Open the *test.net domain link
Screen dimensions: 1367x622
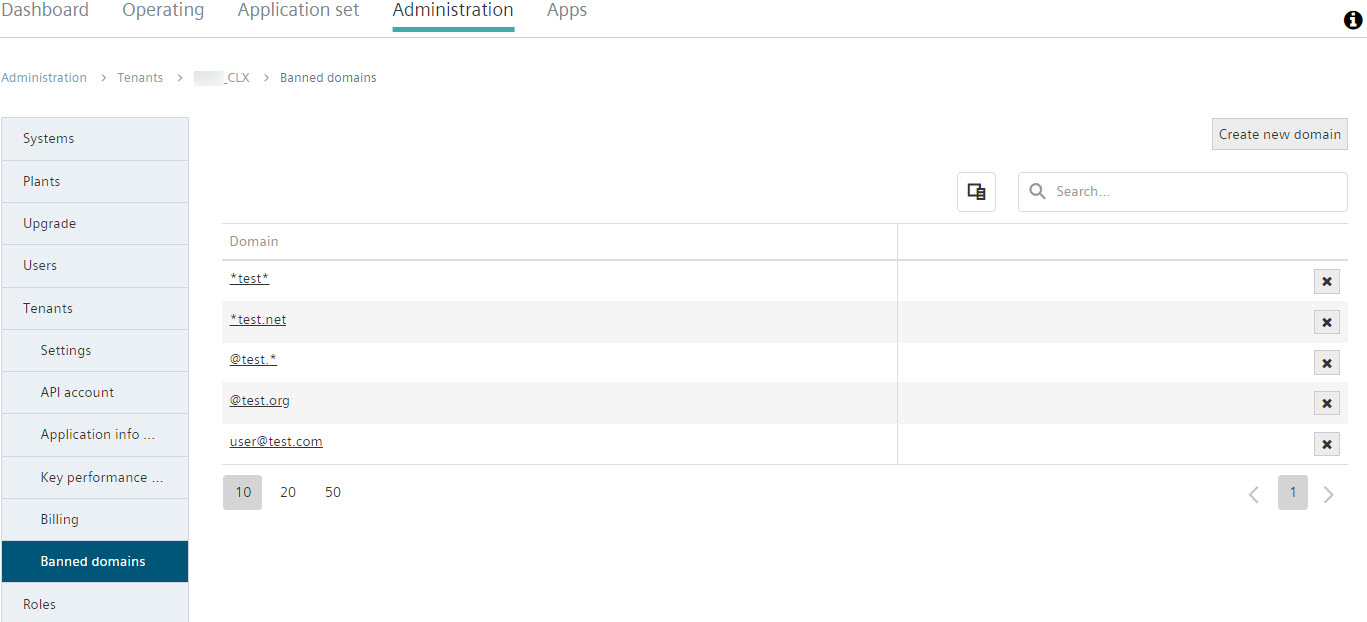pos(258,320)
